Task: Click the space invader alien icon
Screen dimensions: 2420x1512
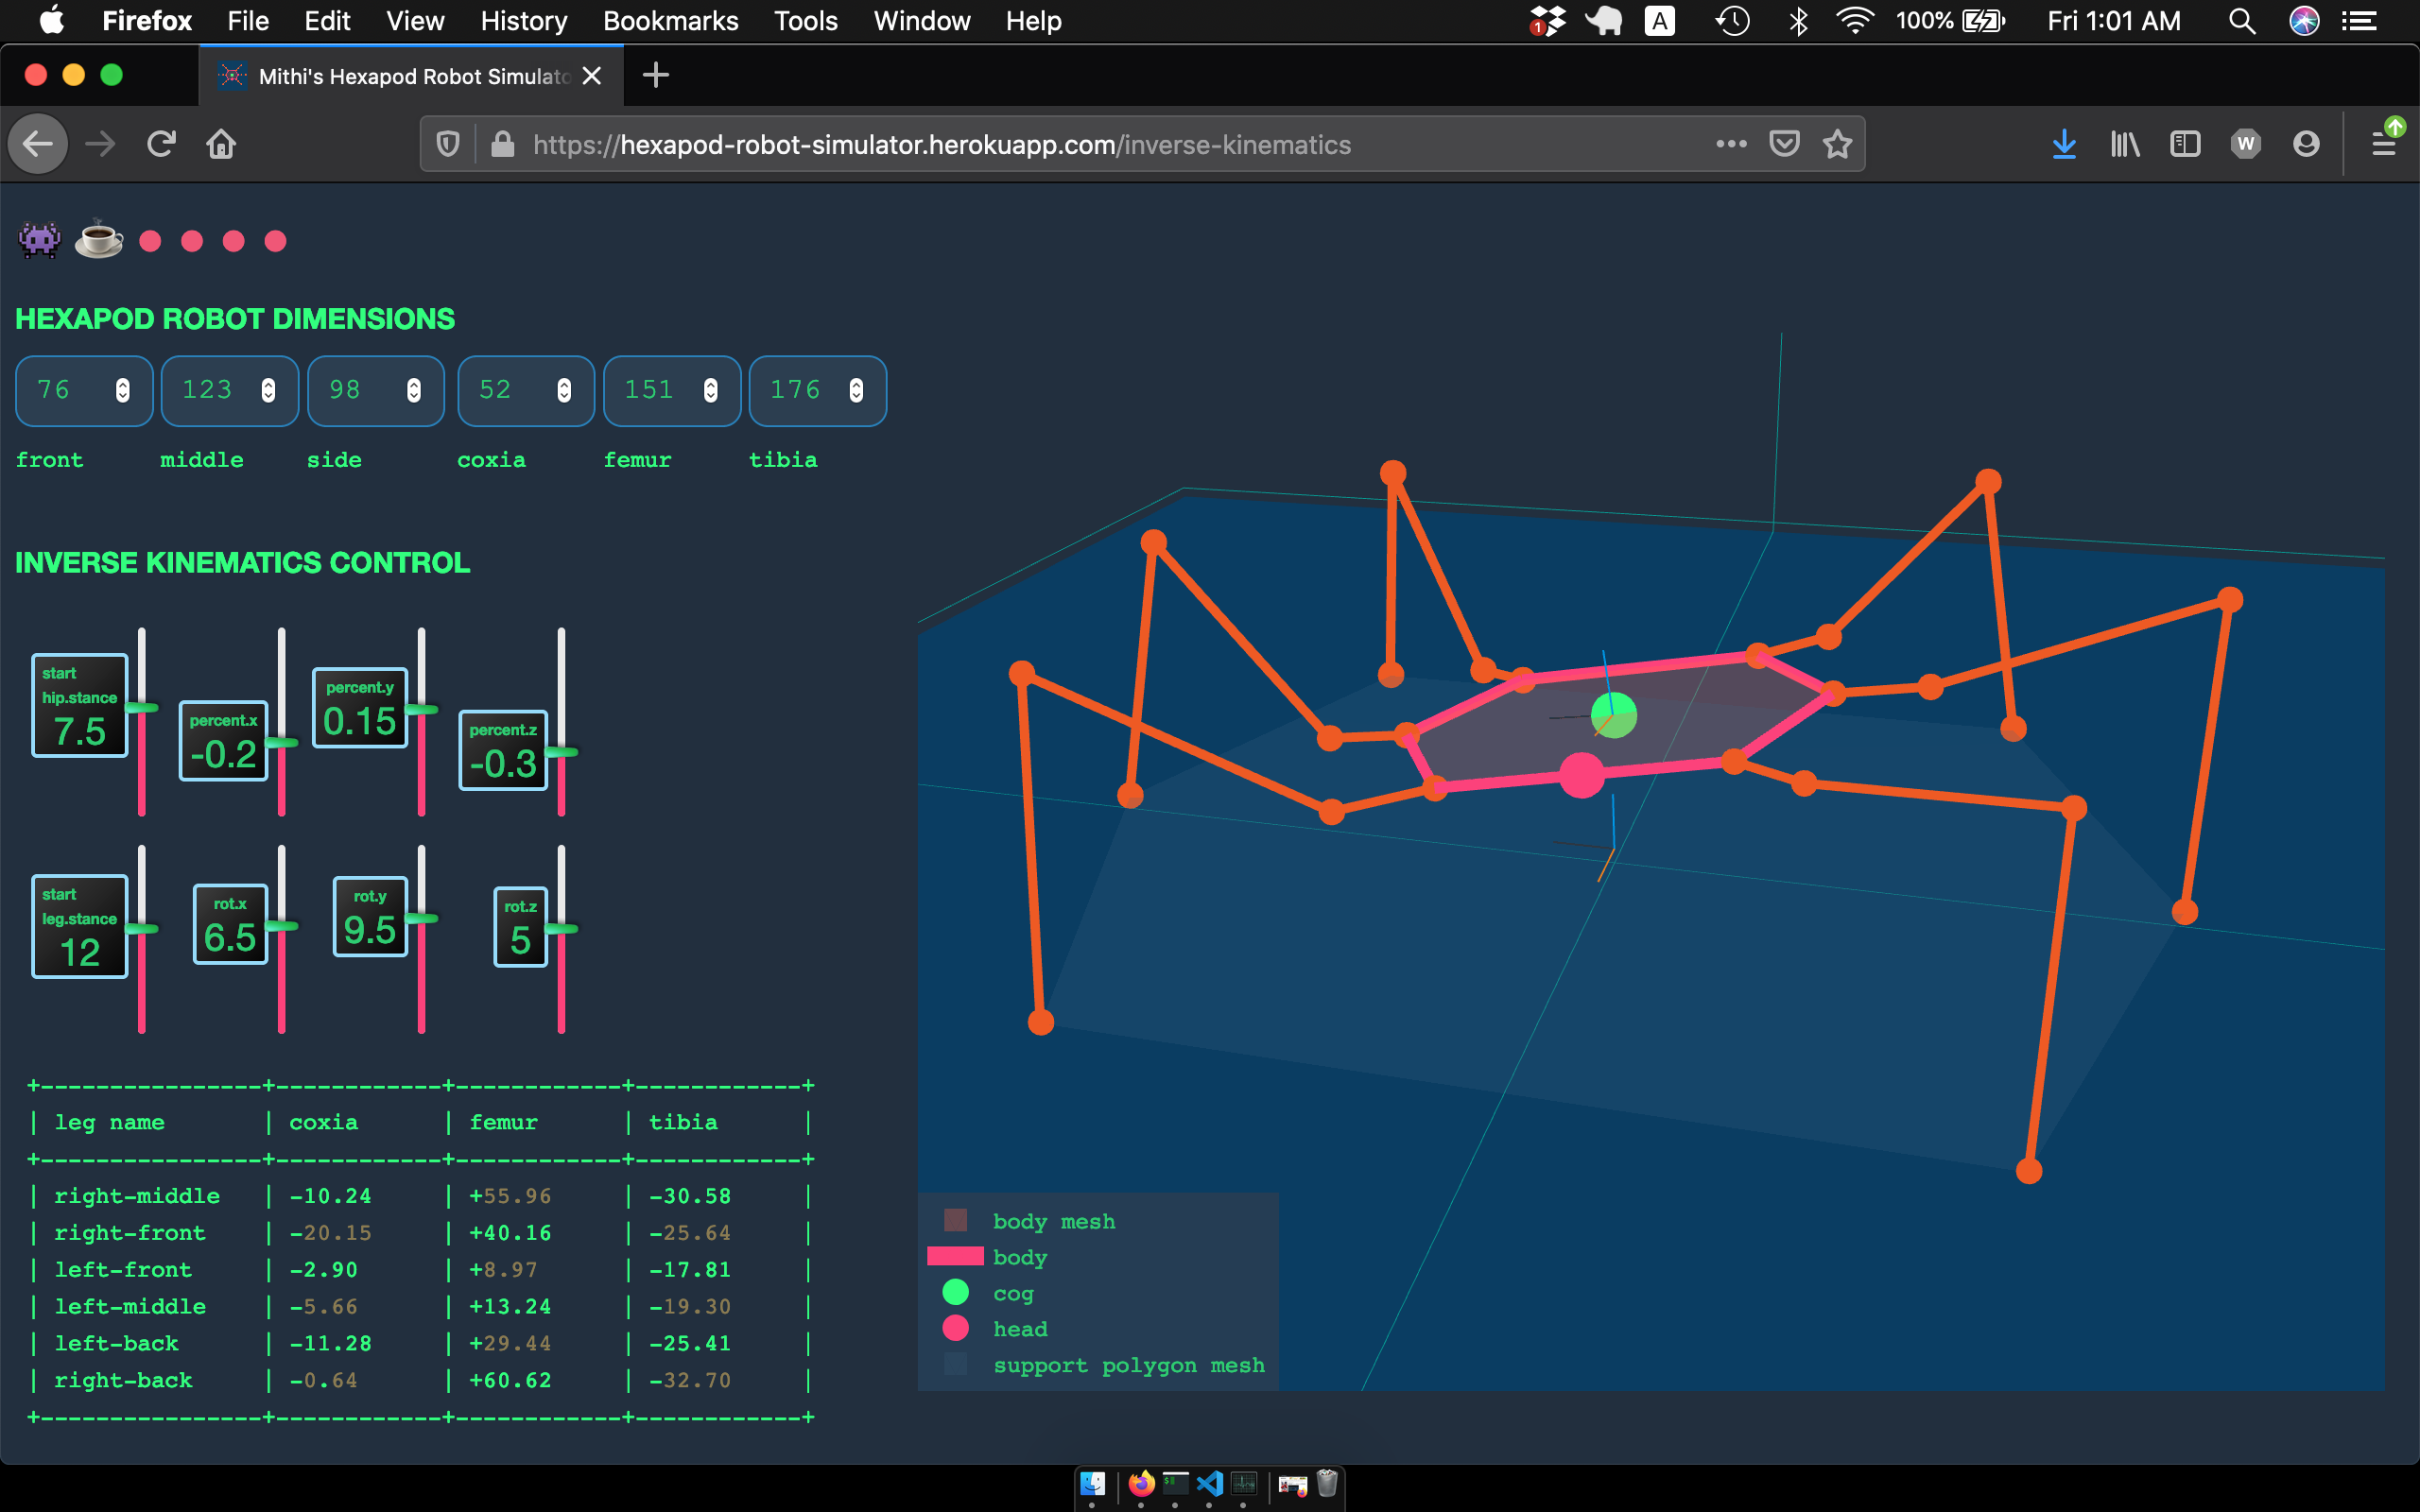Action: [40, 240]
